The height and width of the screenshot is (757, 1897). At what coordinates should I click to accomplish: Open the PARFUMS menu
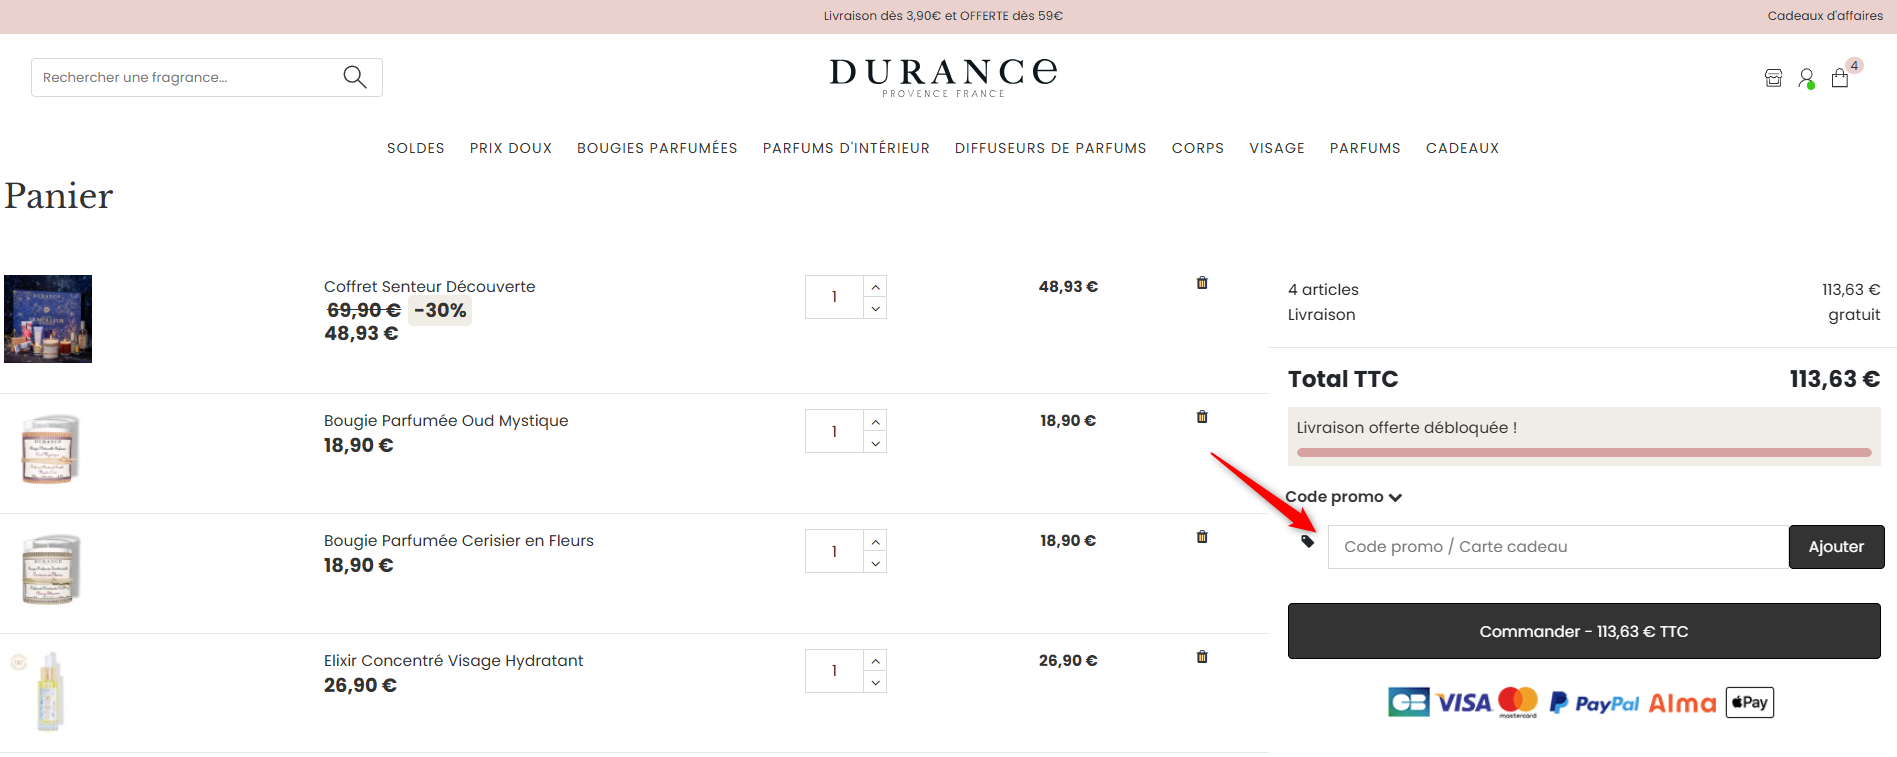click(x=1365, y=148)
